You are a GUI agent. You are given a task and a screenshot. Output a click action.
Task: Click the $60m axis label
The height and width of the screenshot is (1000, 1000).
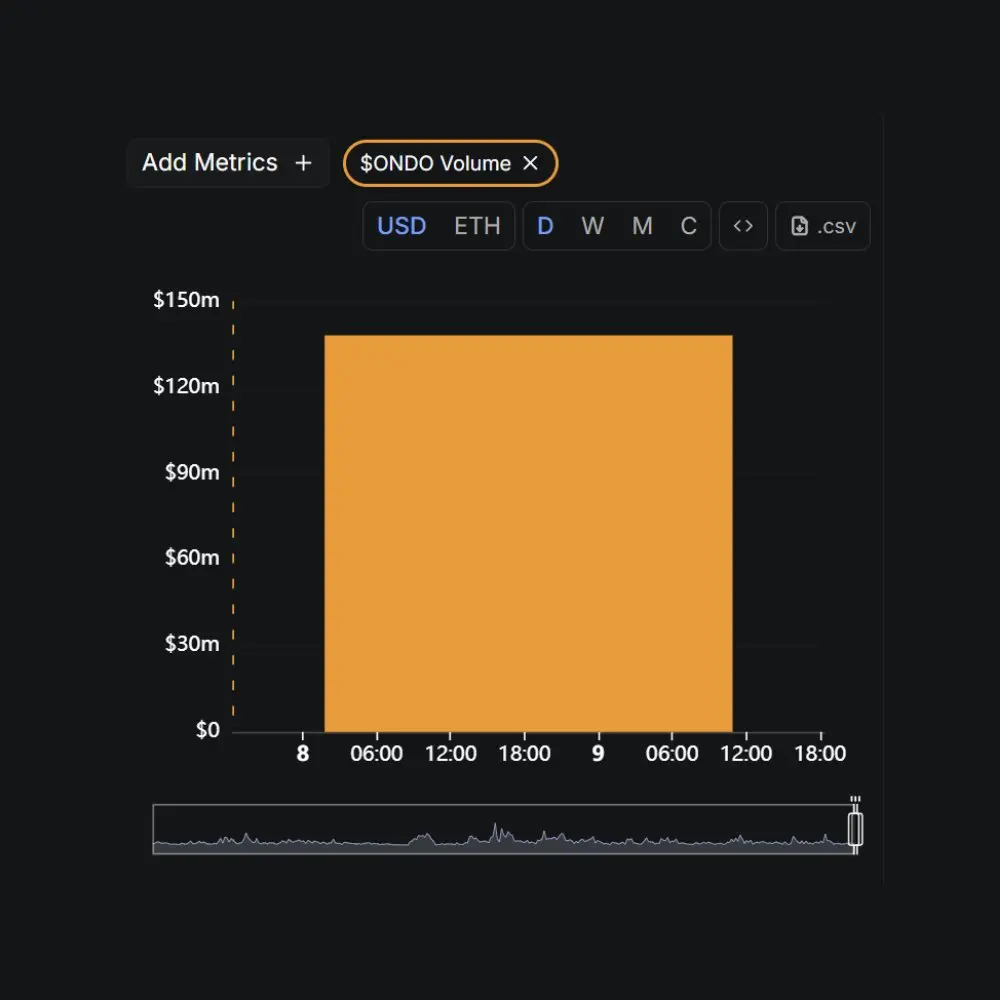191,557
